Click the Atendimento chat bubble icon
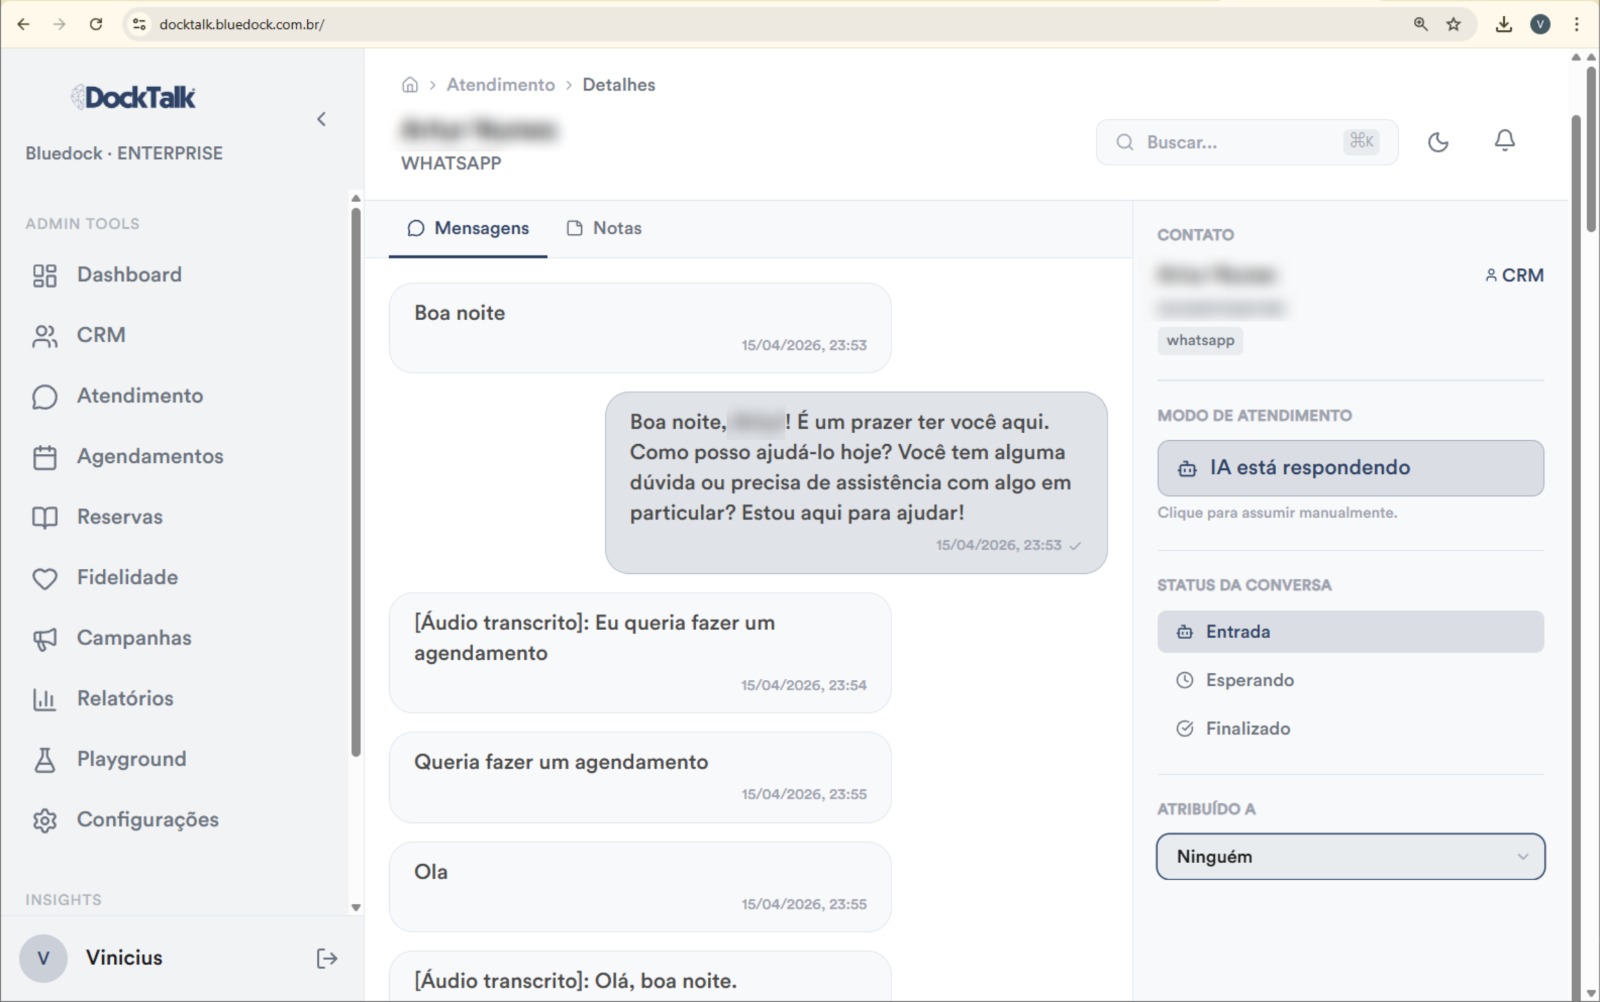 pos(45,397)
